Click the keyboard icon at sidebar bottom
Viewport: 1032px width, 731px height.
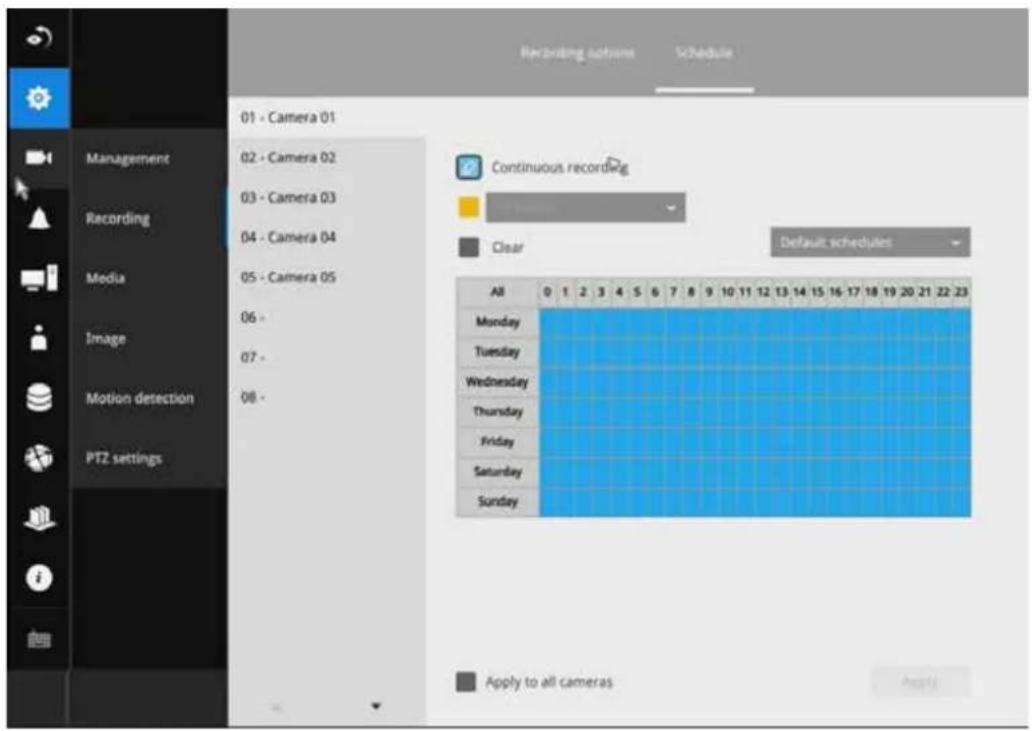[x=39, y=639]
